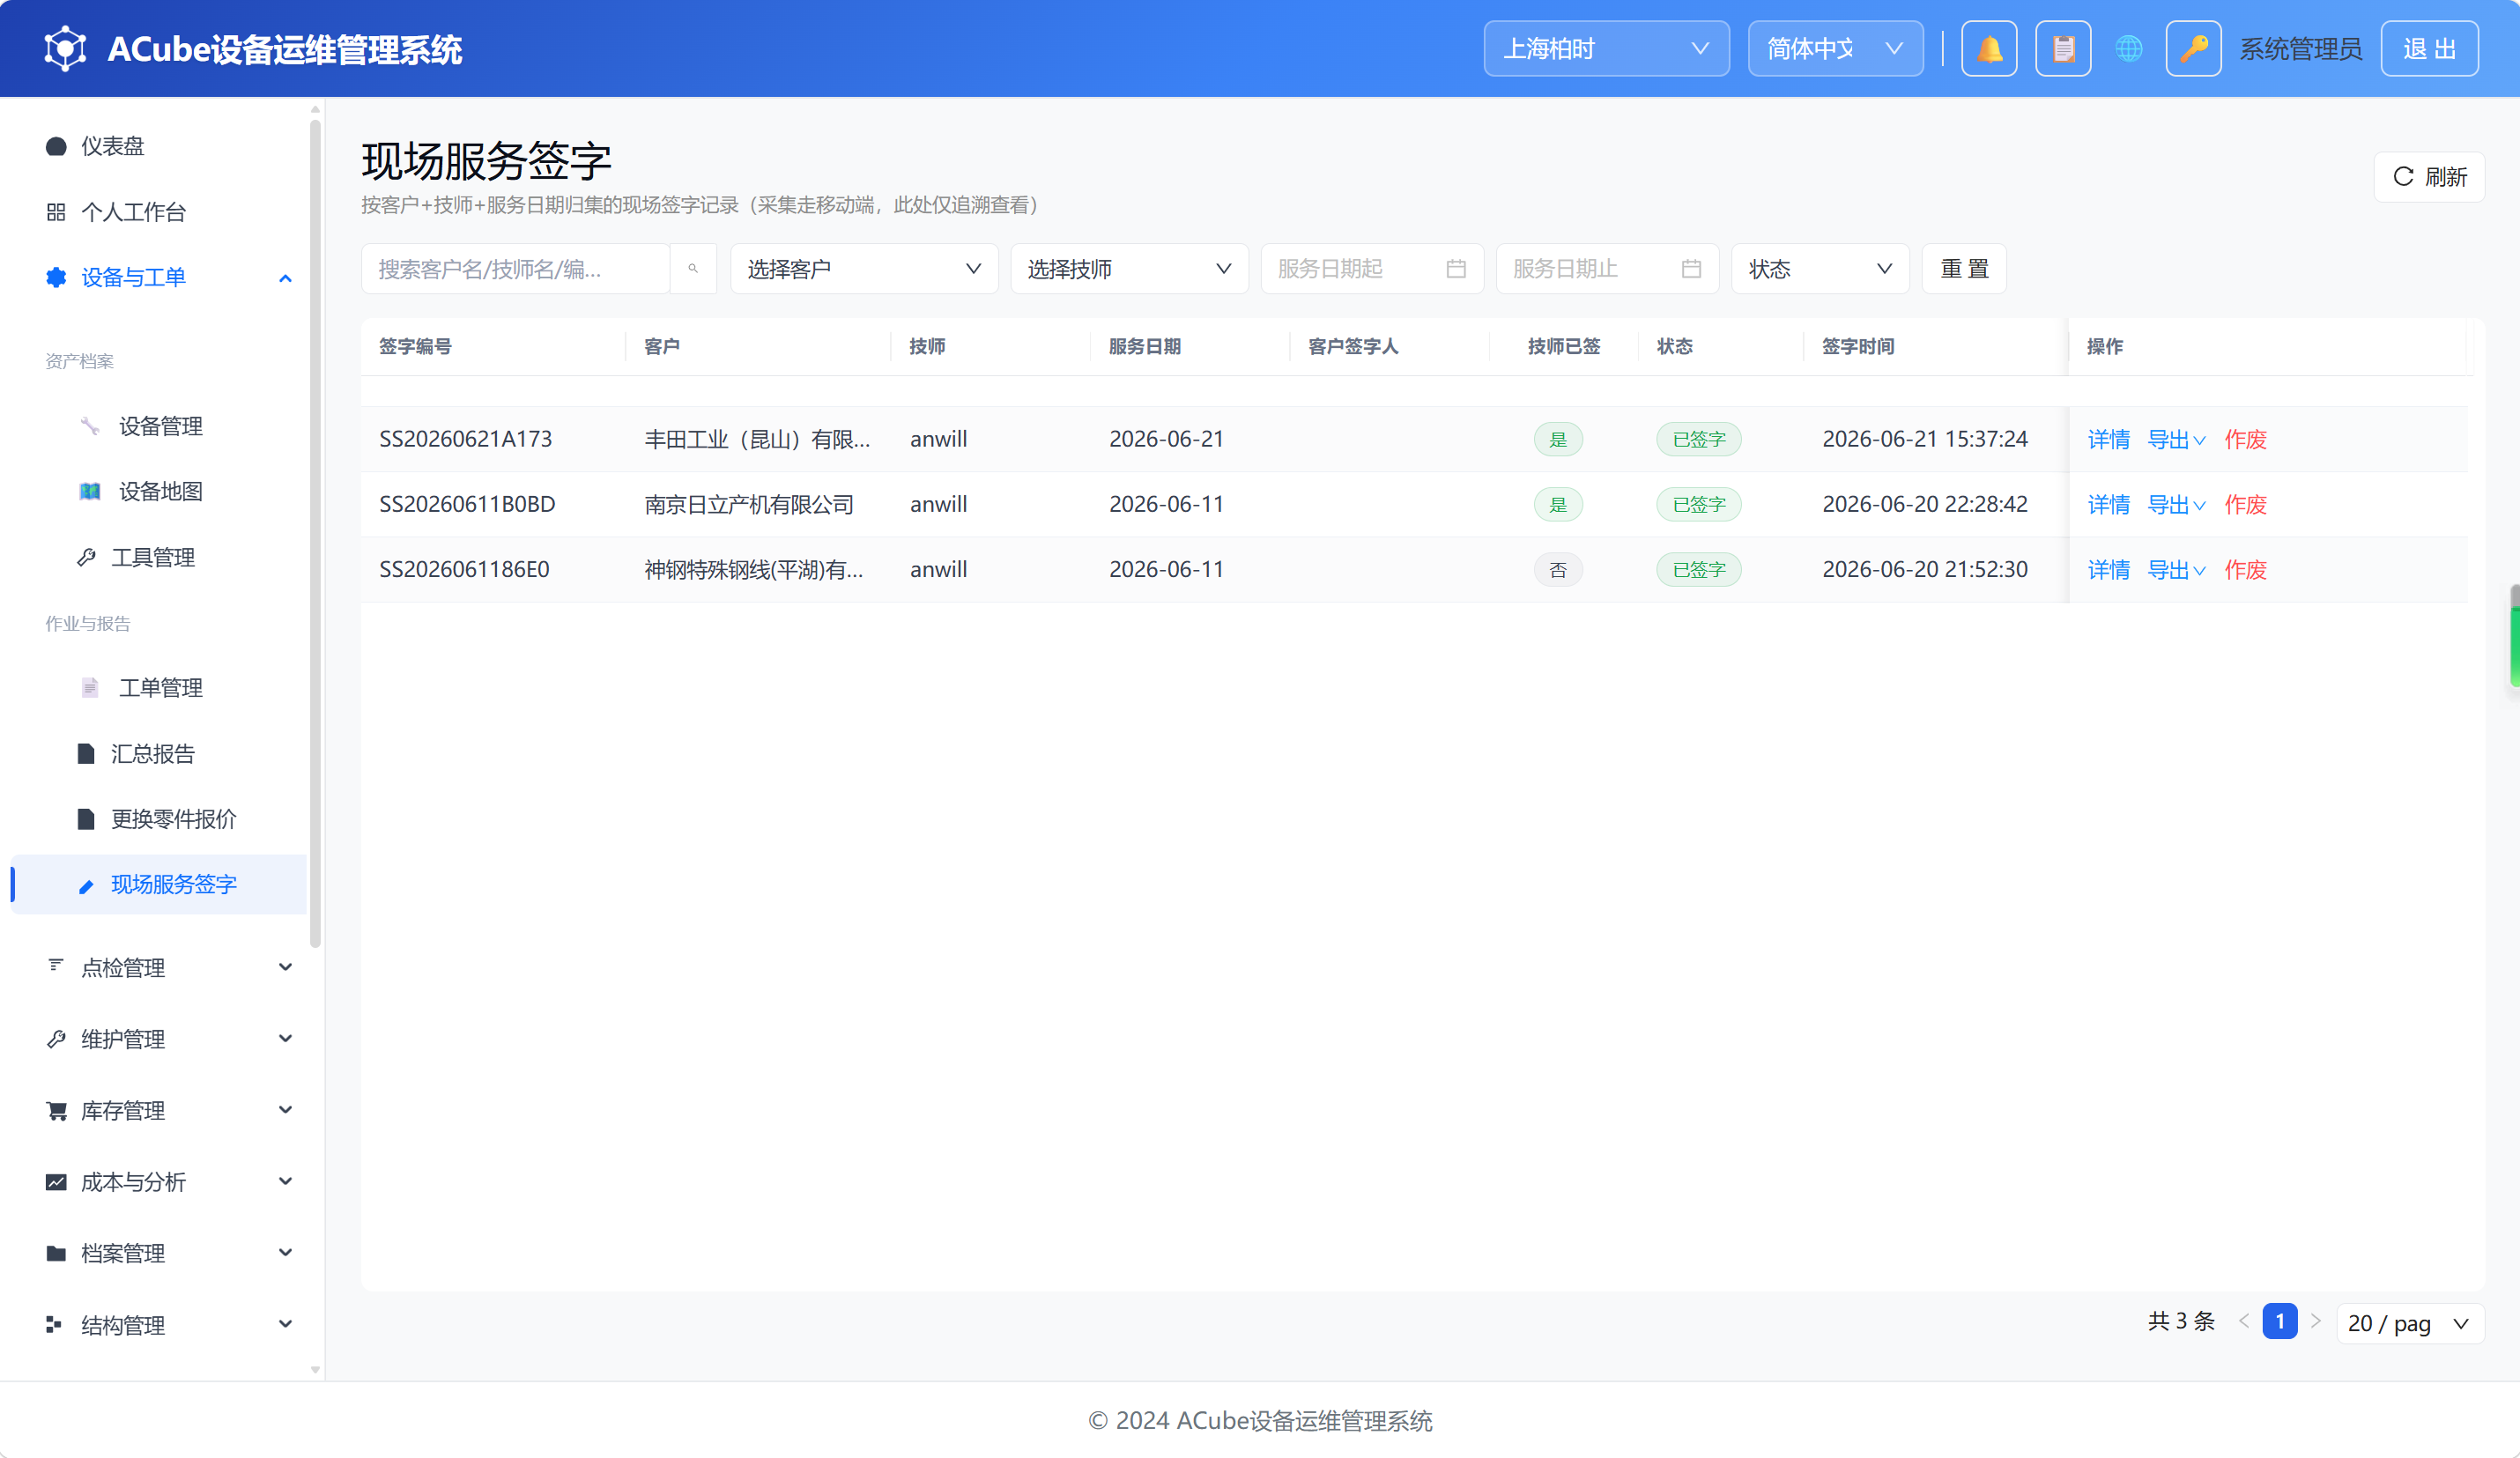Click the 服务日期起 date field

1372,268
